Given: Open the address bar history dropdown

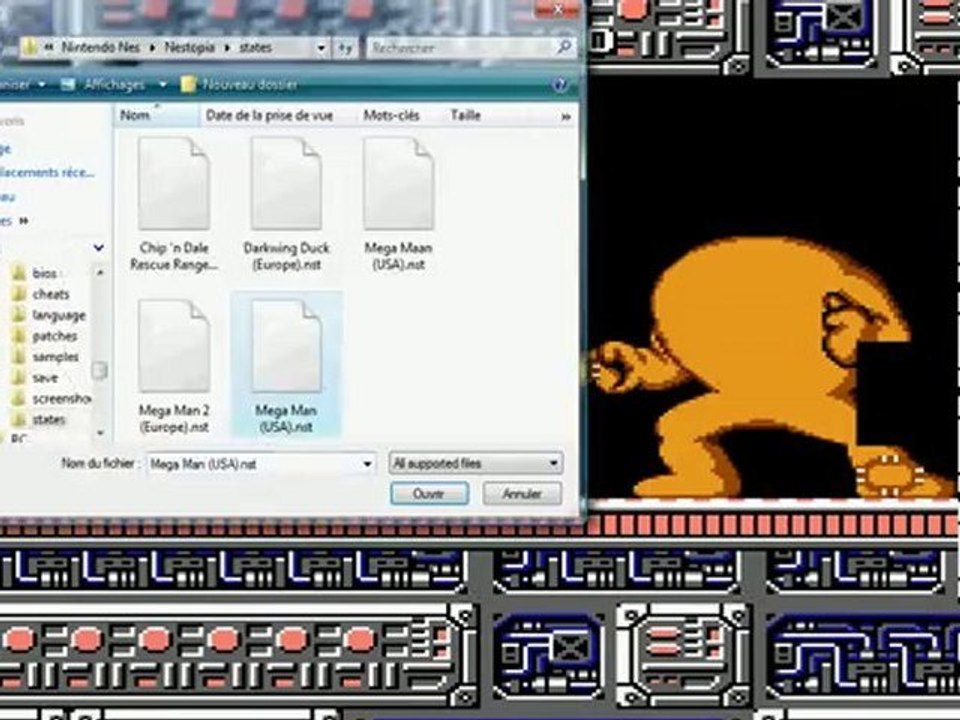Looking at the screenshot, I should click(x=321, y=48).
